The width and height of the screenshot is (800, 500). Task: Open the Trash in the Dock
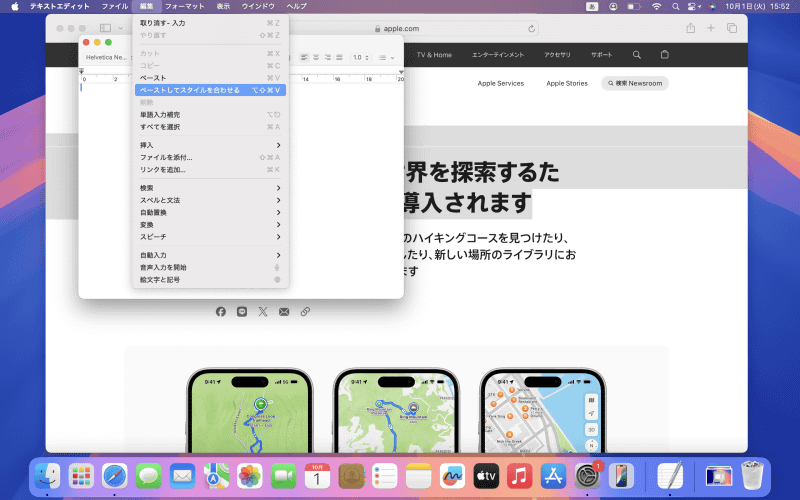(x=752, y=476)
